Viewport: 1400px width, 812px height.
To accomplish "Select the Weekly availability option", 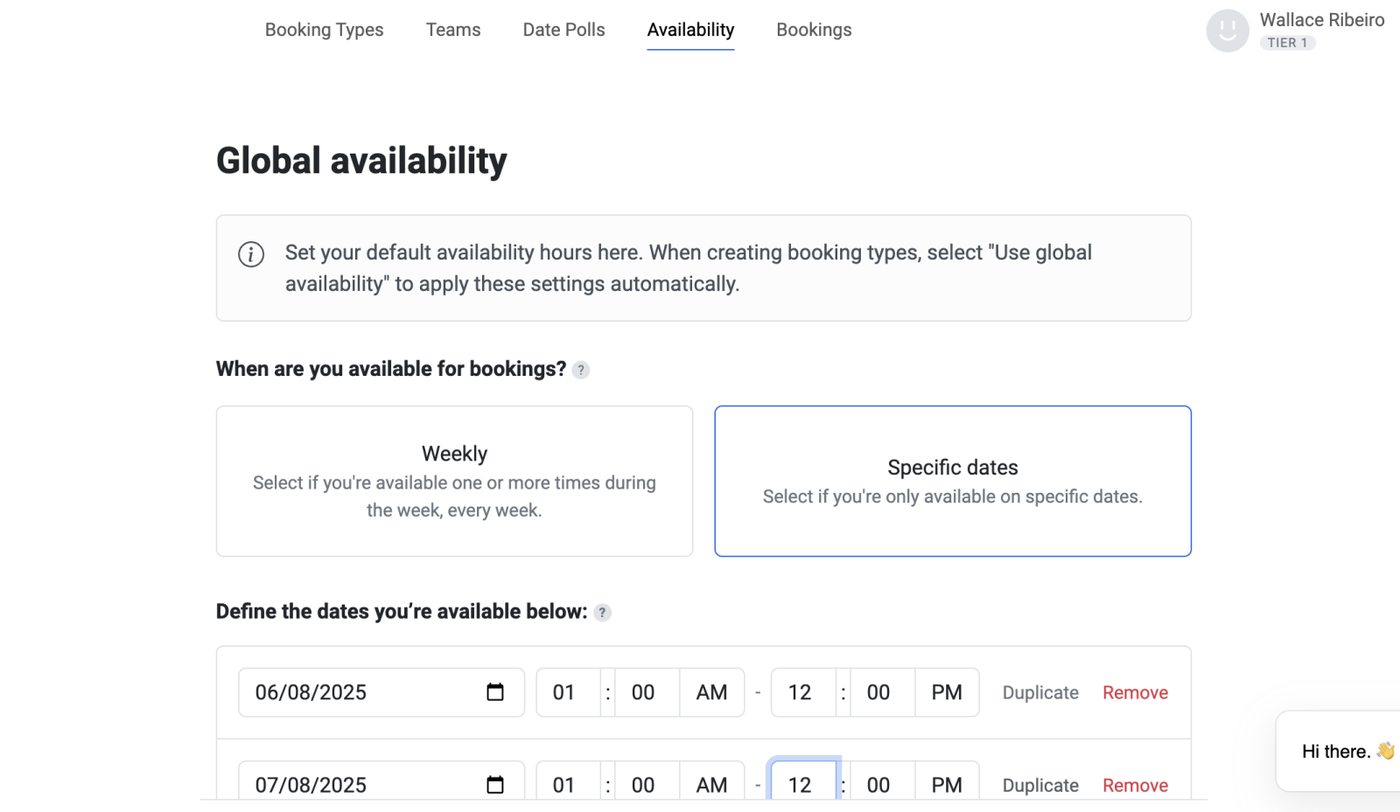I will 454,481.
